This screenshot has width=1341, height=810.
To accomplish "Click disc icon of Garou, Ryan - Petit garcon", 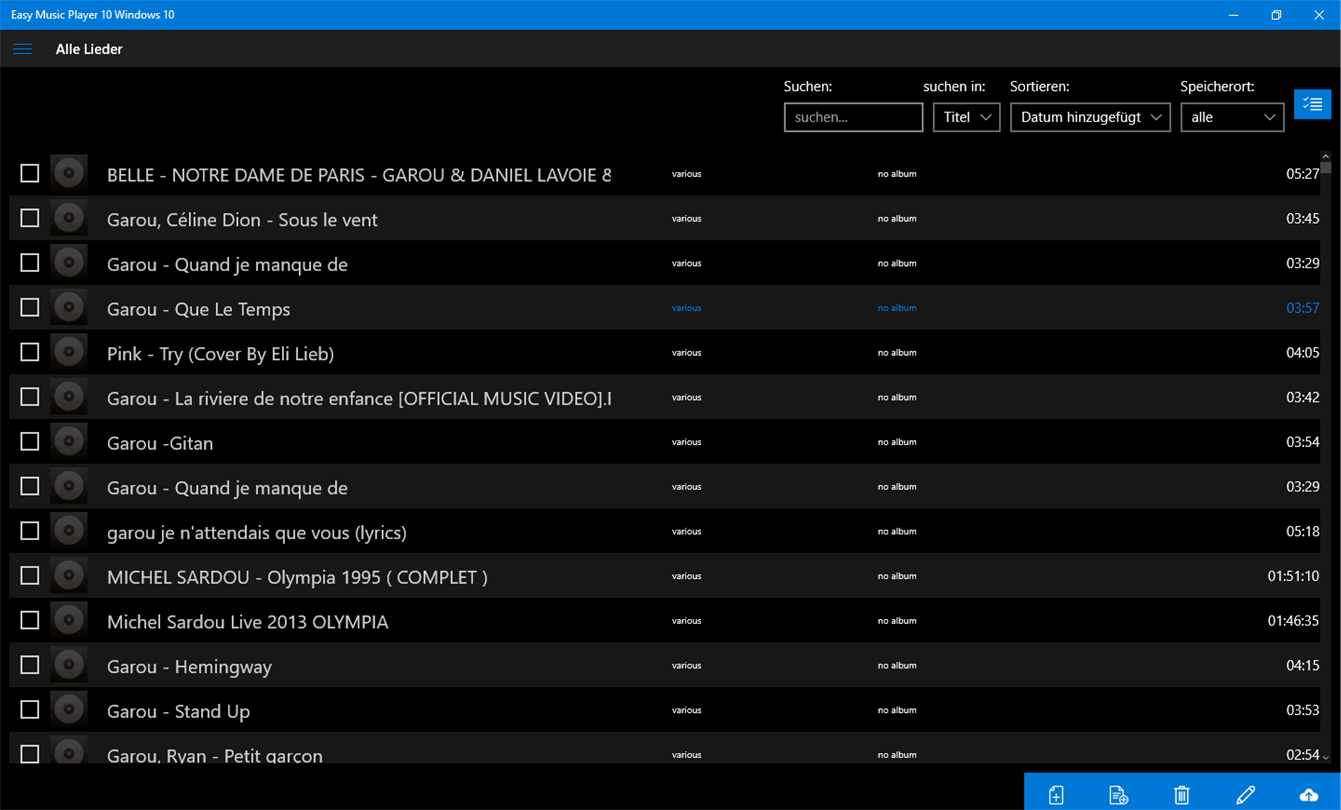I will click(69, 751).
